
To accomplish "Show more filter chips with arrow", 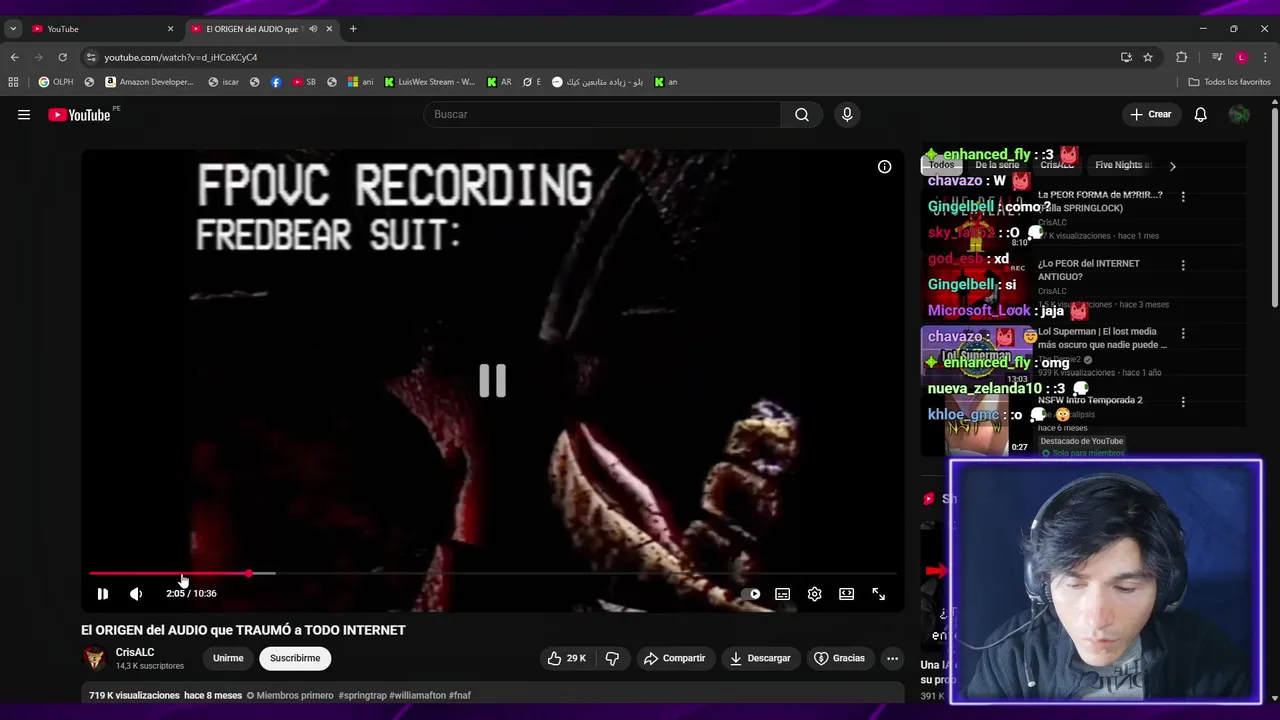I will [x=1172, y=166].
